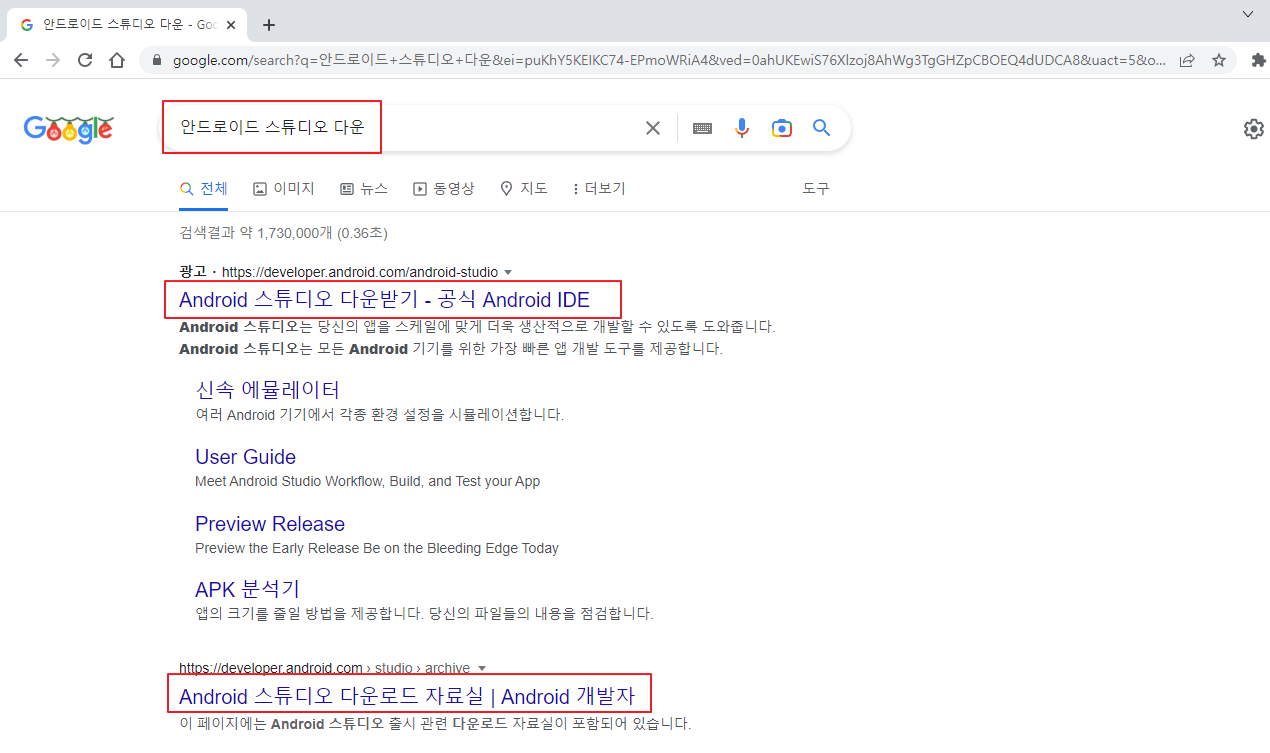Search by image with camera icon
This screenshot has width=1270, height=753.
[782, 128]
